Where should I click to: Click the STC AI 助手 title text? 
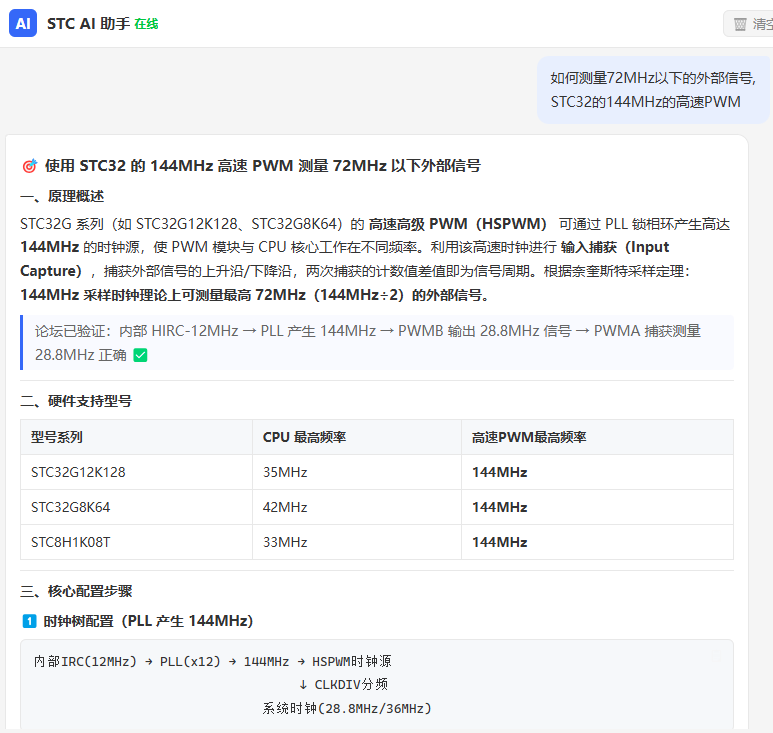coord(88,24)
